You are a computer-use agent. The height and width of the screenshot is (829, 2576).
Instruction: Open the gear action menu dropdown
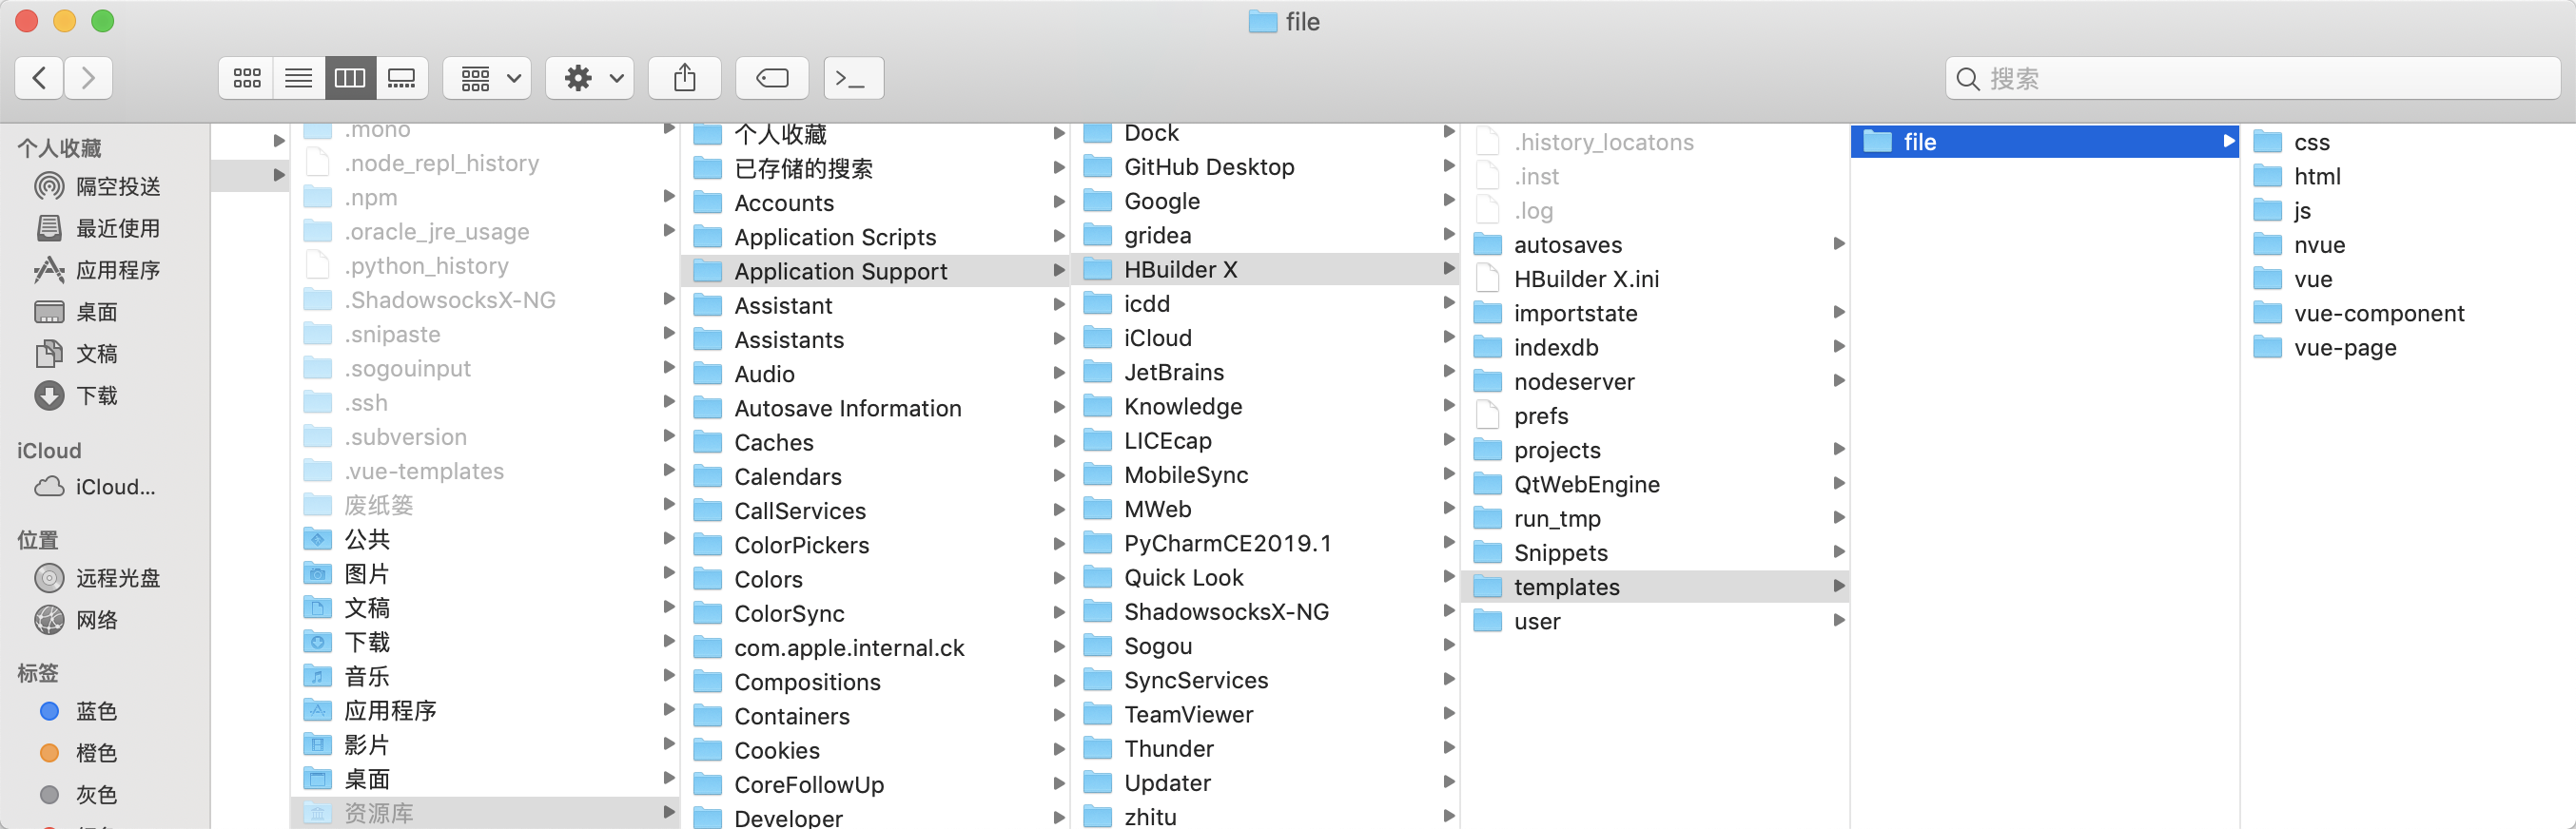click(593, 78)
